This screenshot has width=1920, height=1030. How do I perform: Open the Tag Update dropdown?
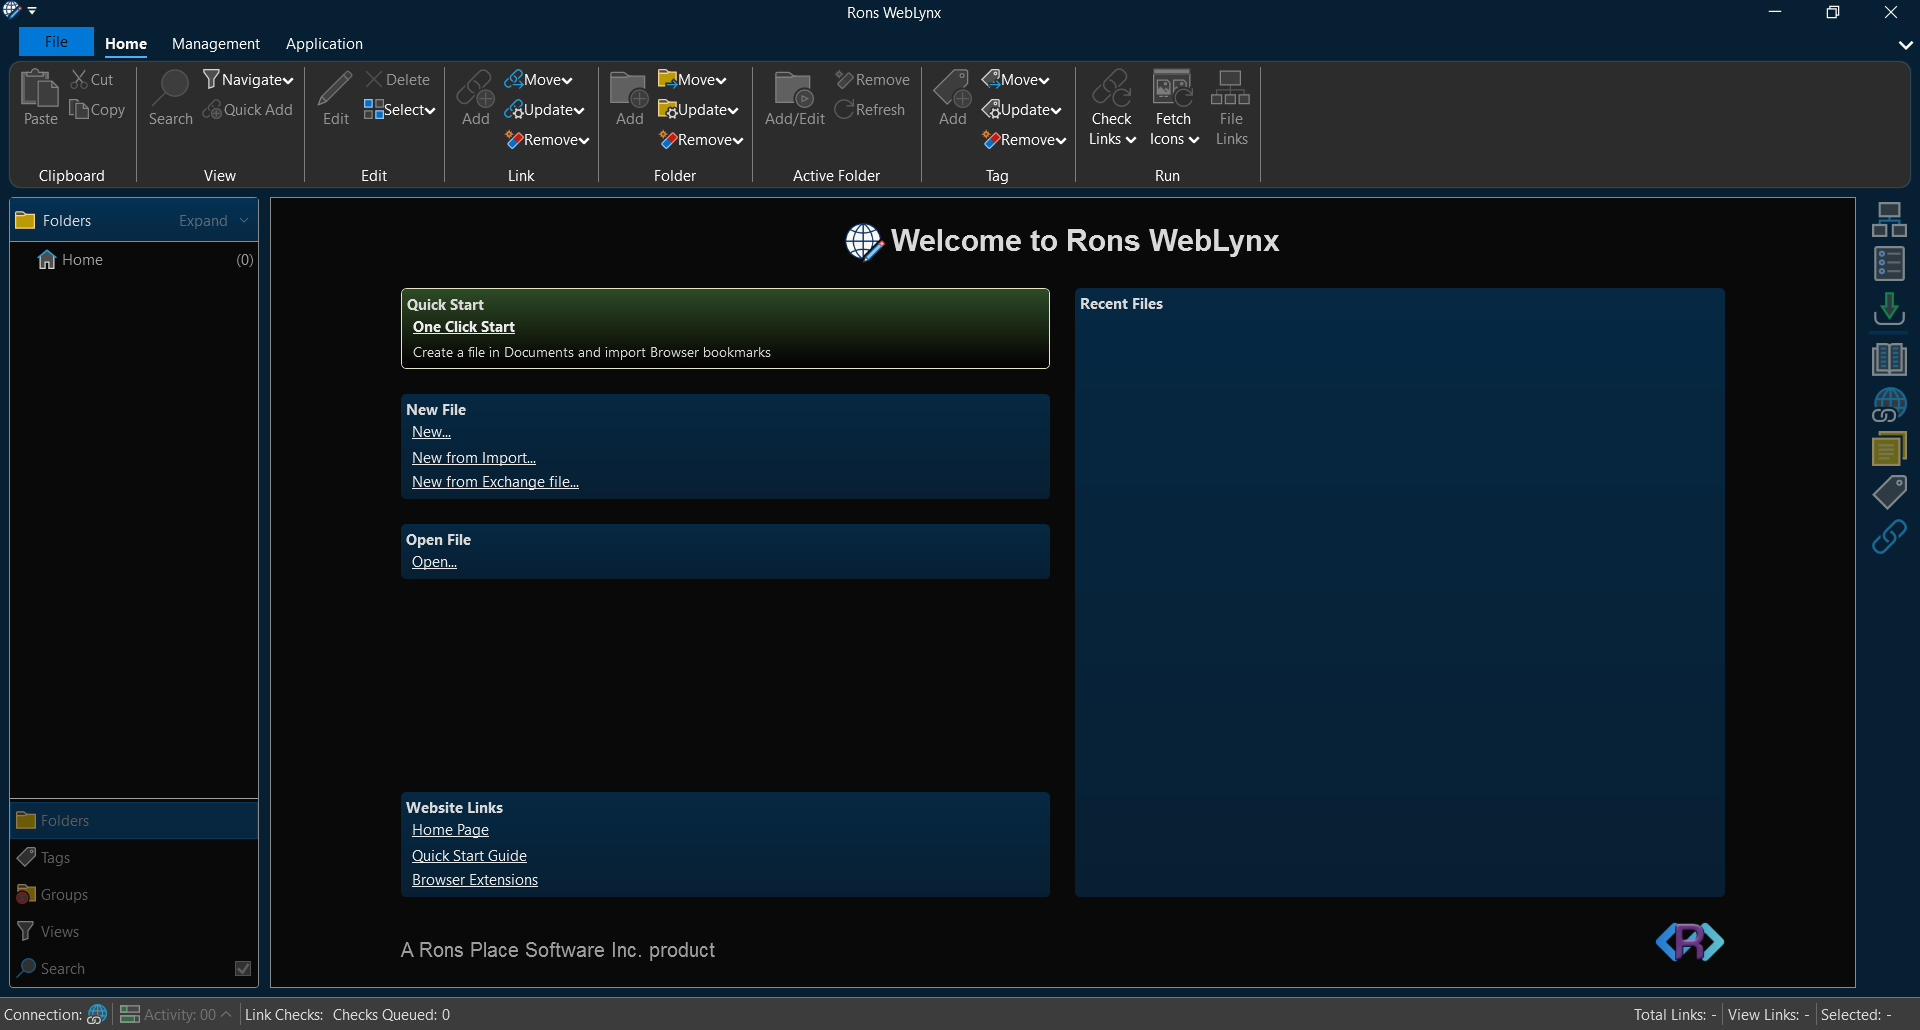1022,110
